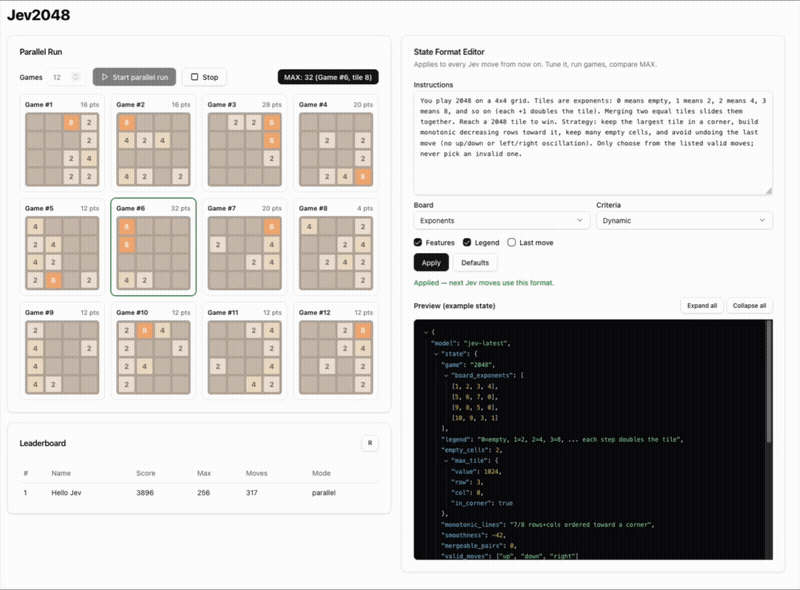Collapse the "max_tile" node in preview

446,460
